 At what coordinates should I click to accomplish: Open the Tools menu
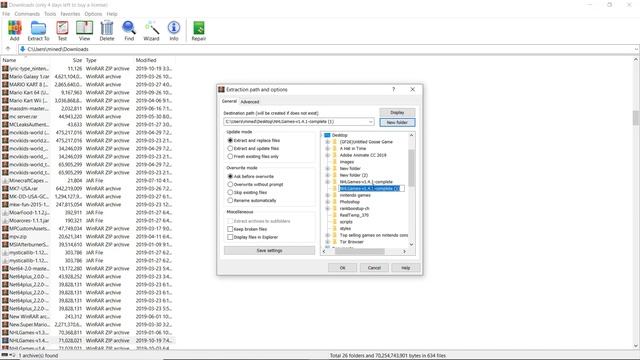click(50, 14)
